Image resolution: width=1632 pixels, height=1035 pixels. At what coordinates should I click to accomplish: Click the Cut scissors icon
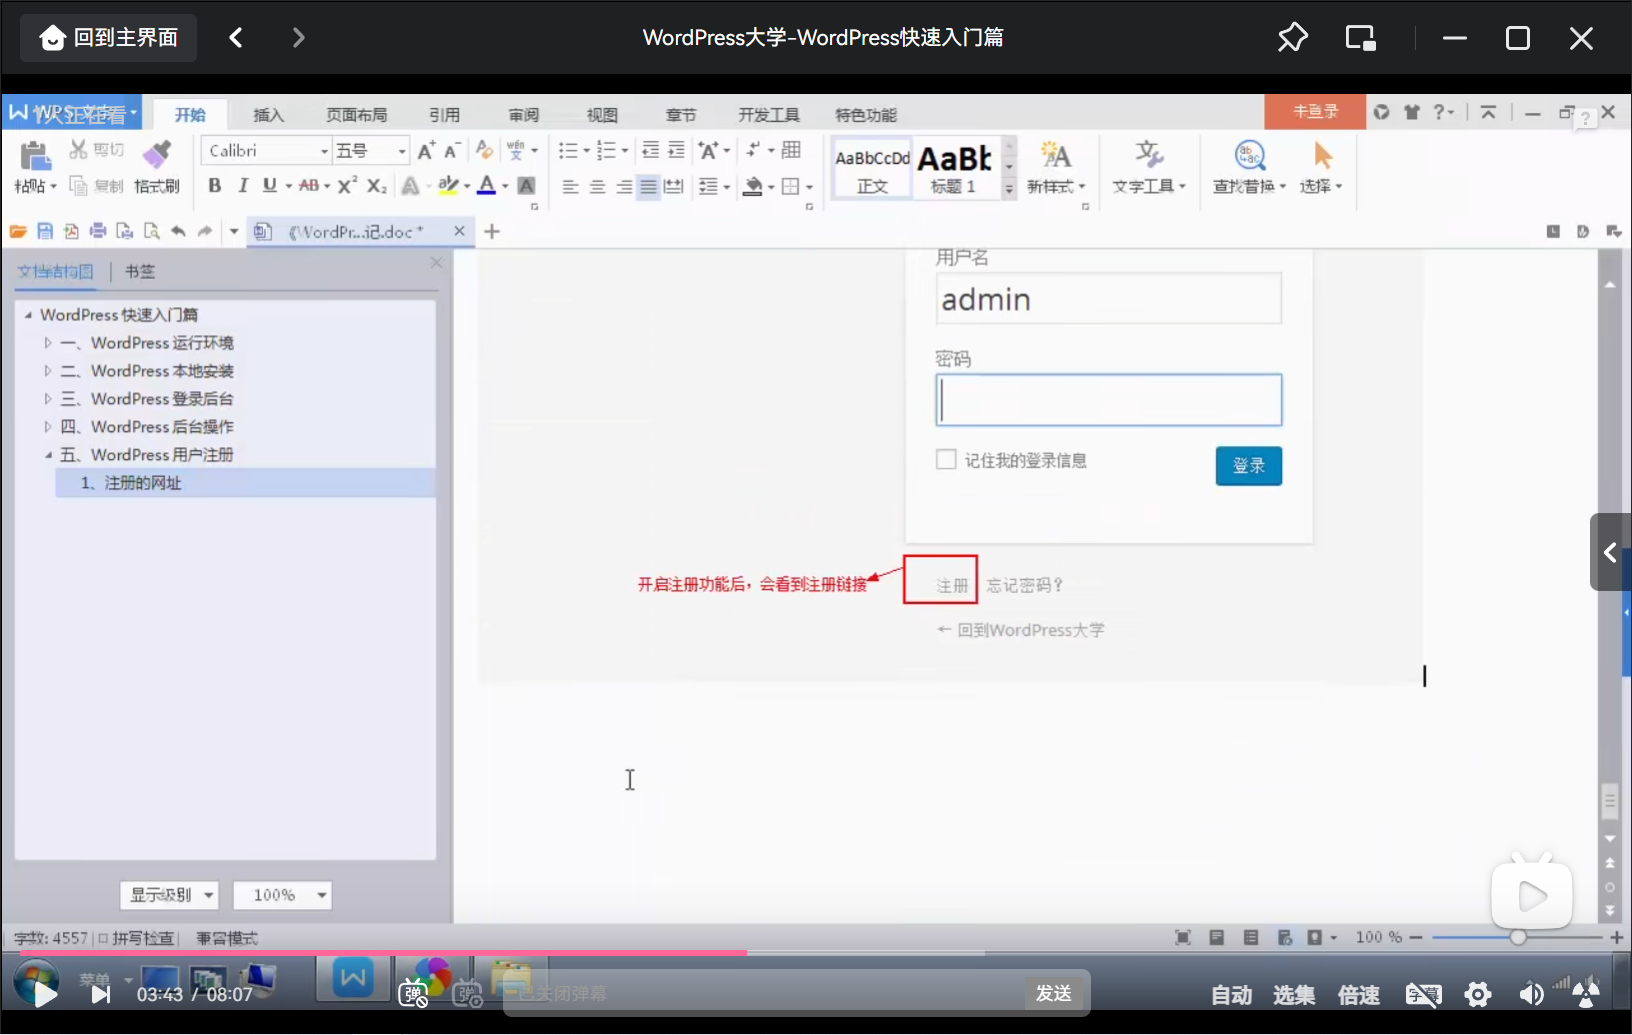coord(78,150)
